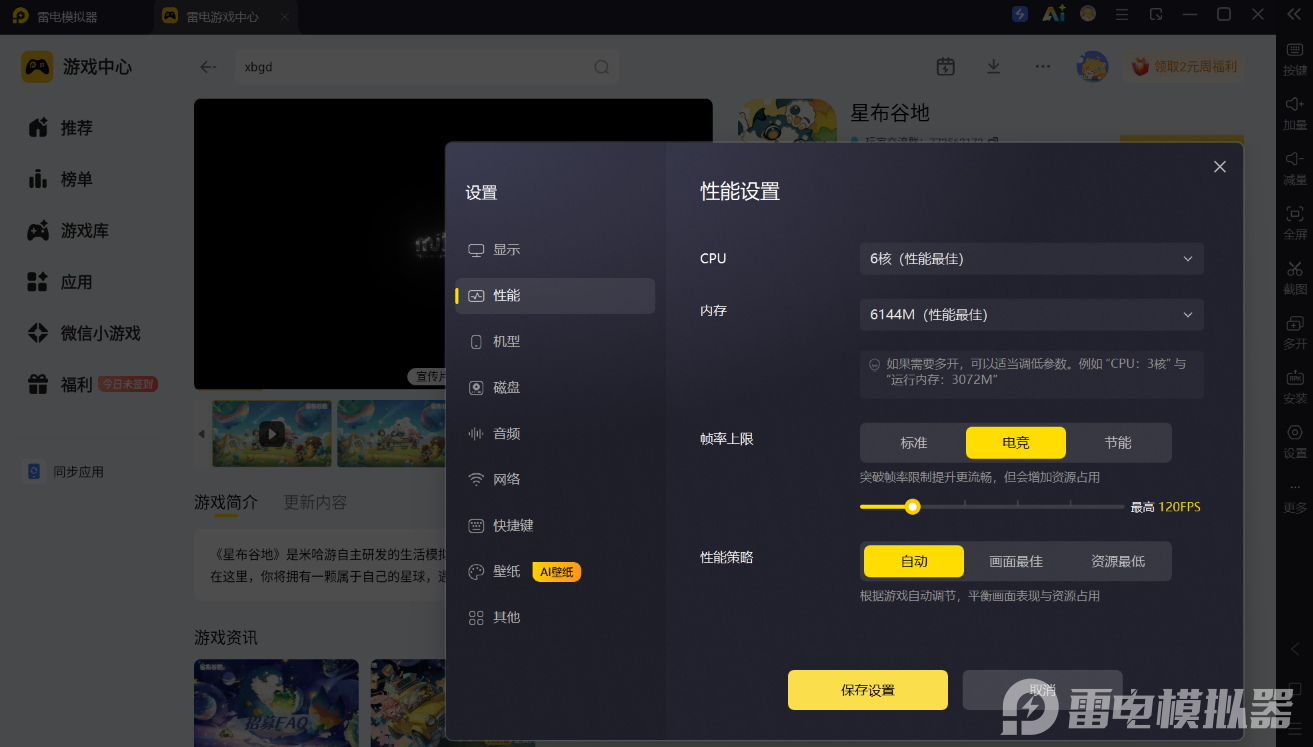Expand the CPU 6核 dropdown
Screen dimensions: 1313x747
(x=1032, y=258)
